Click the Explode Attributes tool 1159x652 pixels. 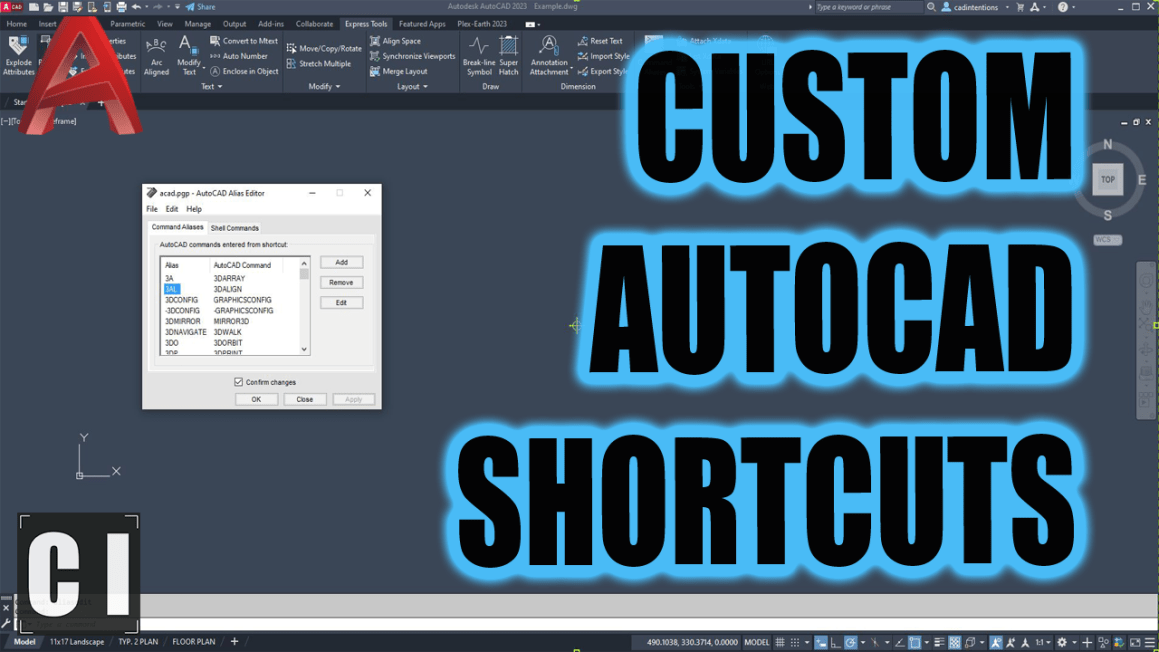click(18, 55)
